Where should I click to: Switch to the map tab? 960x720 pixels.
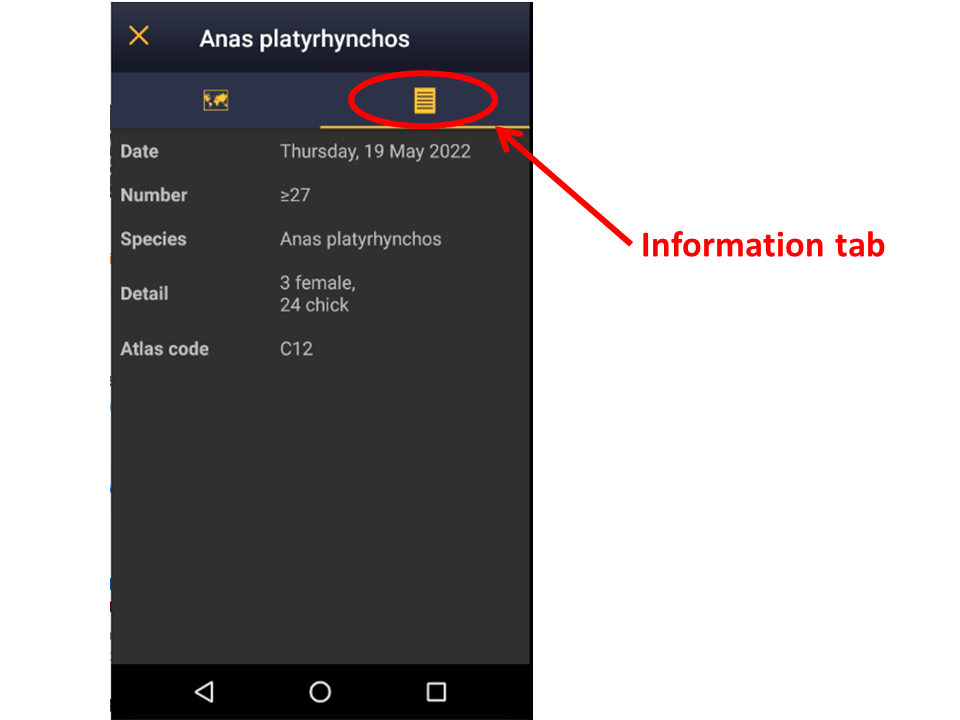216,100
